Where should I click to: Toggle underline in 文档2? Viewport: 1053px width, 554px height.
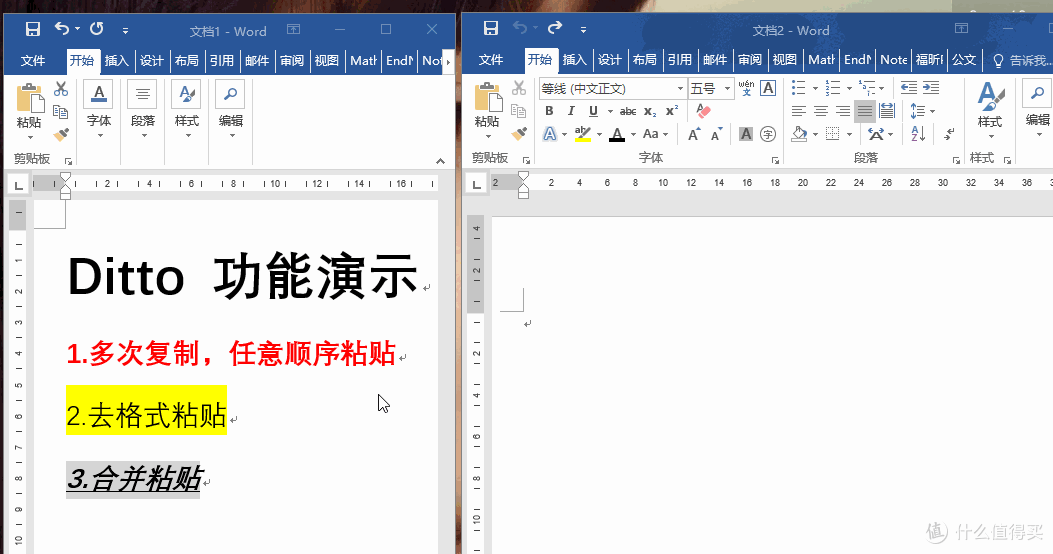click(x=593, y=111)
